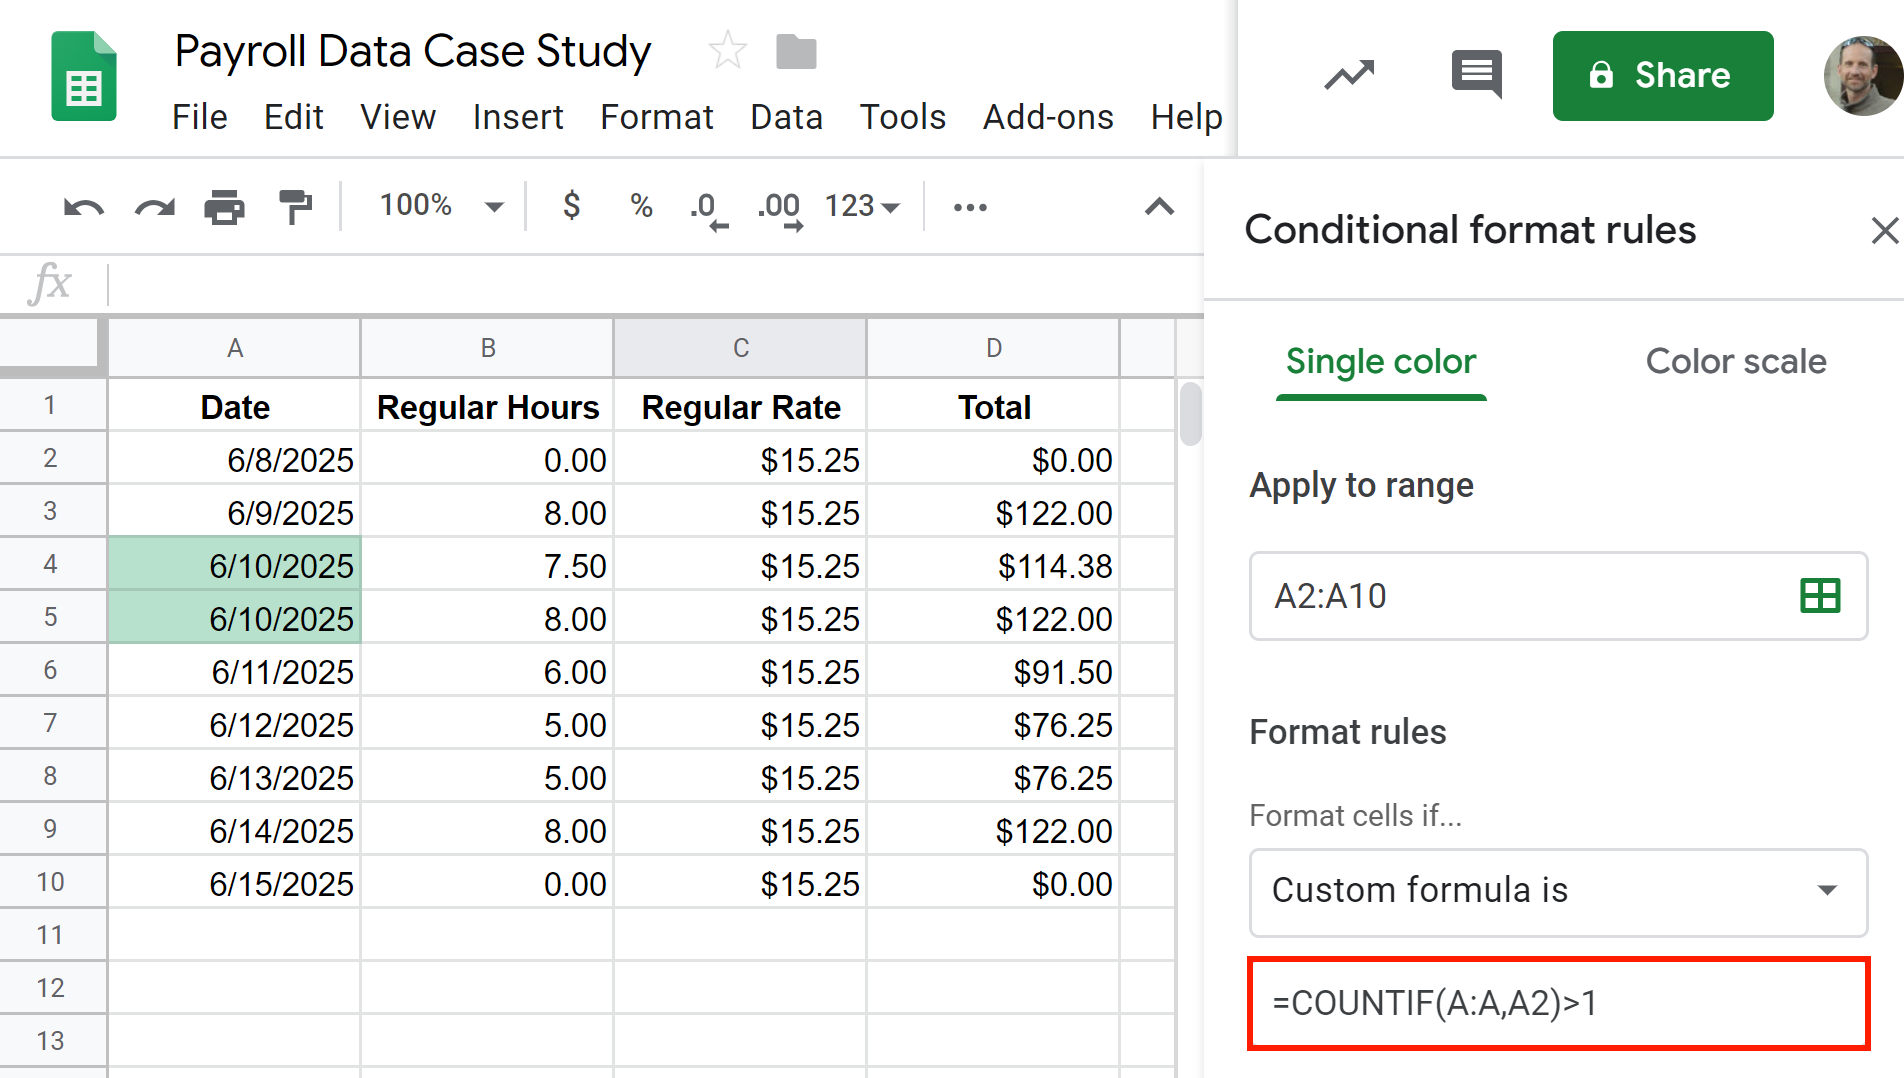The height and width of the screenshot is (1078, 1904).
Task: Click the COUNTIF custom formula input field
Action: click(1557, 1003)
